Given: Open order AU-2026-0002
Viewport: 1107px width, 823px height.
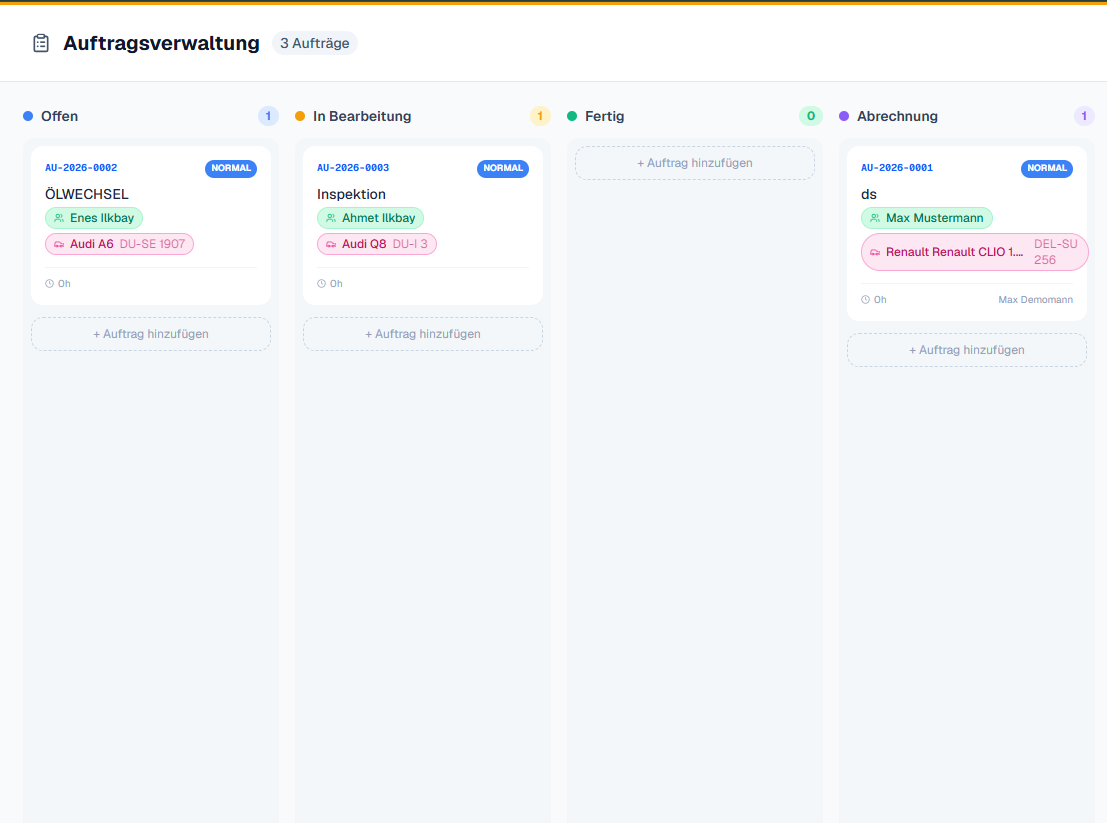Looking at the screenshot, I should click(x=81, y=168).
